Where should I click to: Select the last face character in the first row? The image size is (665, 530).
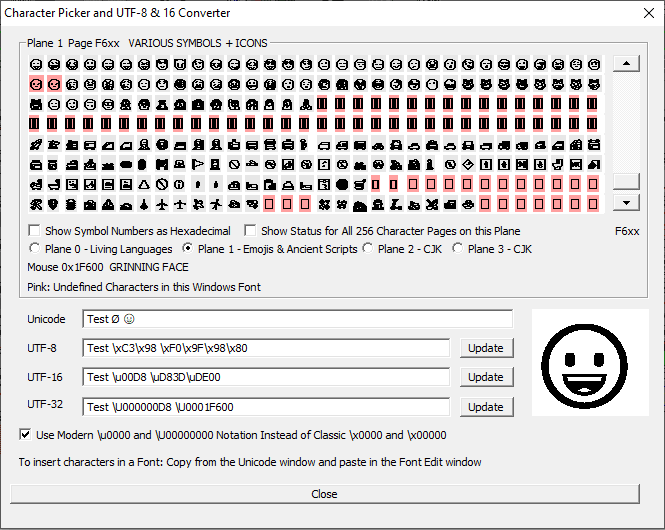coord(594,64)
